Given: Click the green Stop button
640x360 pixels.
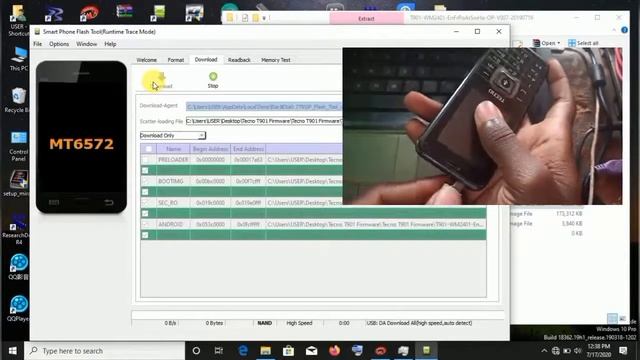Looking at the screenshot, I should click(x=213, y=80).
